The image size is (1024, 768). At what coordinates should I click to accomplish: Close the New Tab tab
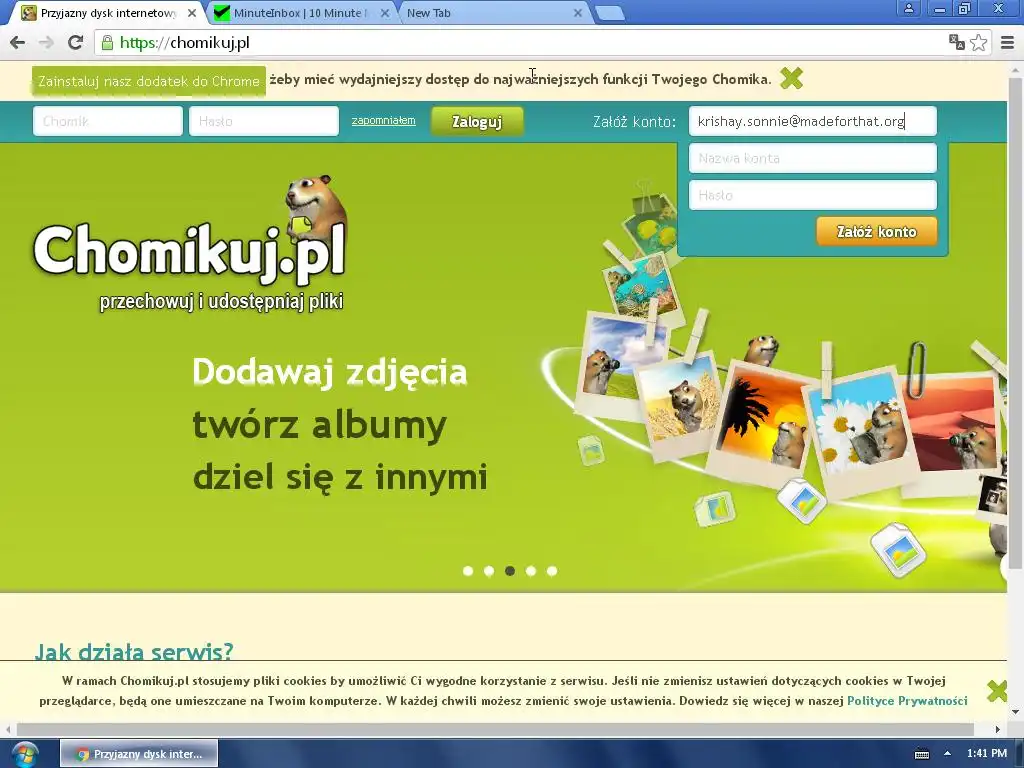[577, 13]
